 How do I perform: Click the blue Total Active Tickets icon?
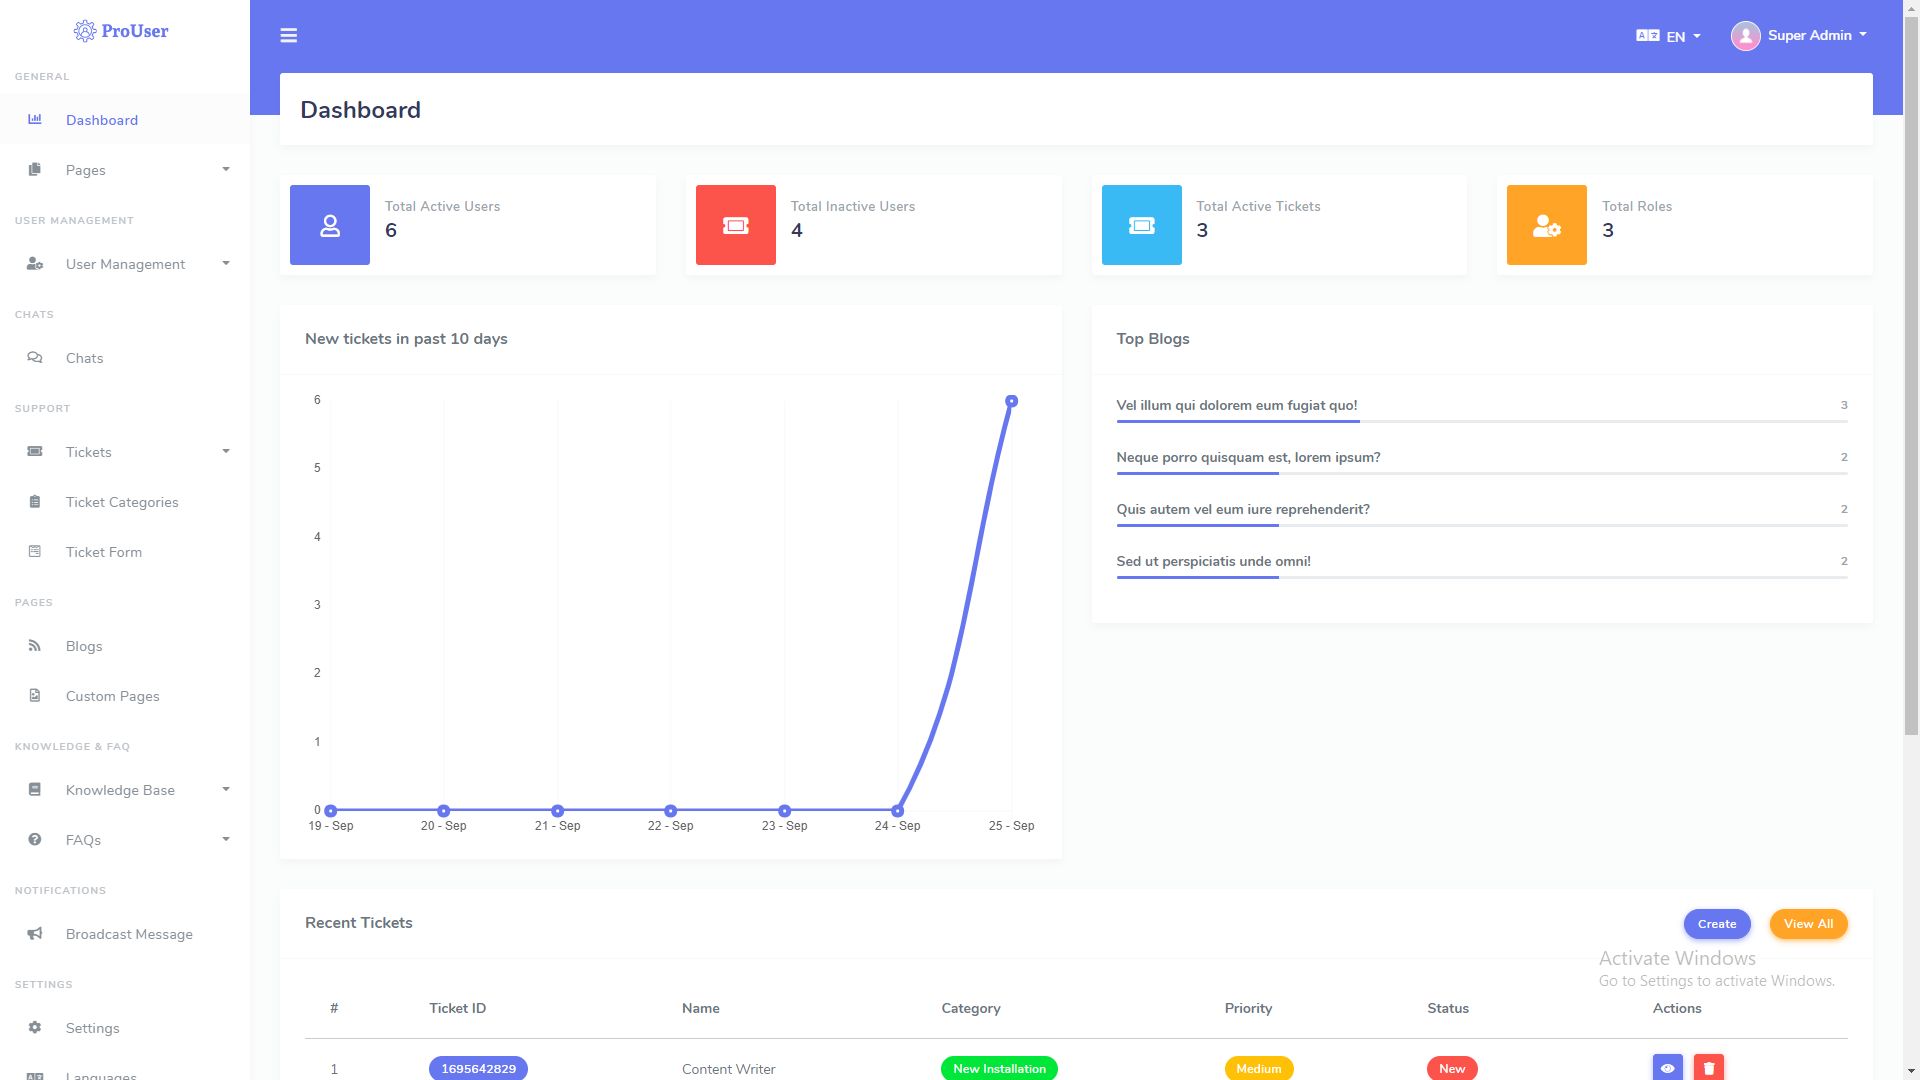coord(1142,225)
